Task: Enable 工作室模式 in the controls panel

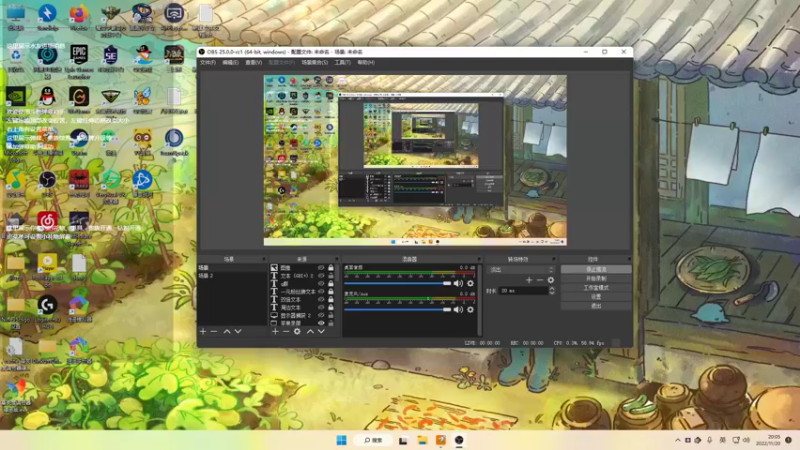Action: tap(596, 288)
